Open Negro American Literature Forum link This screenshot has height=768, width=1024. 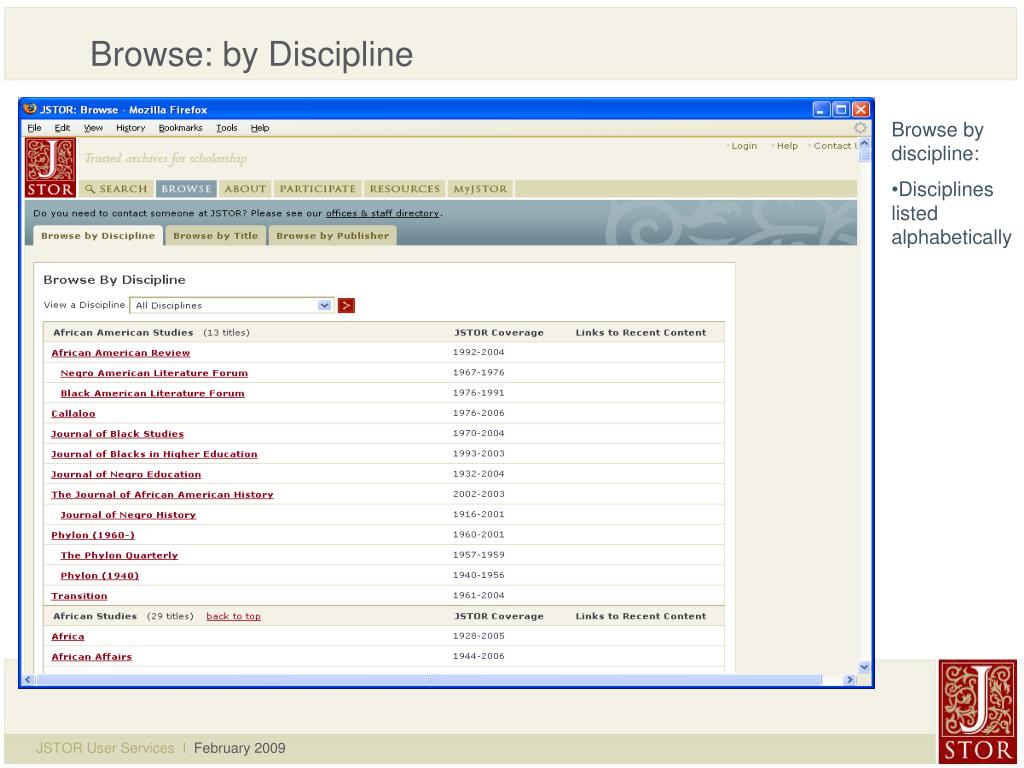(x=154, y=373)
